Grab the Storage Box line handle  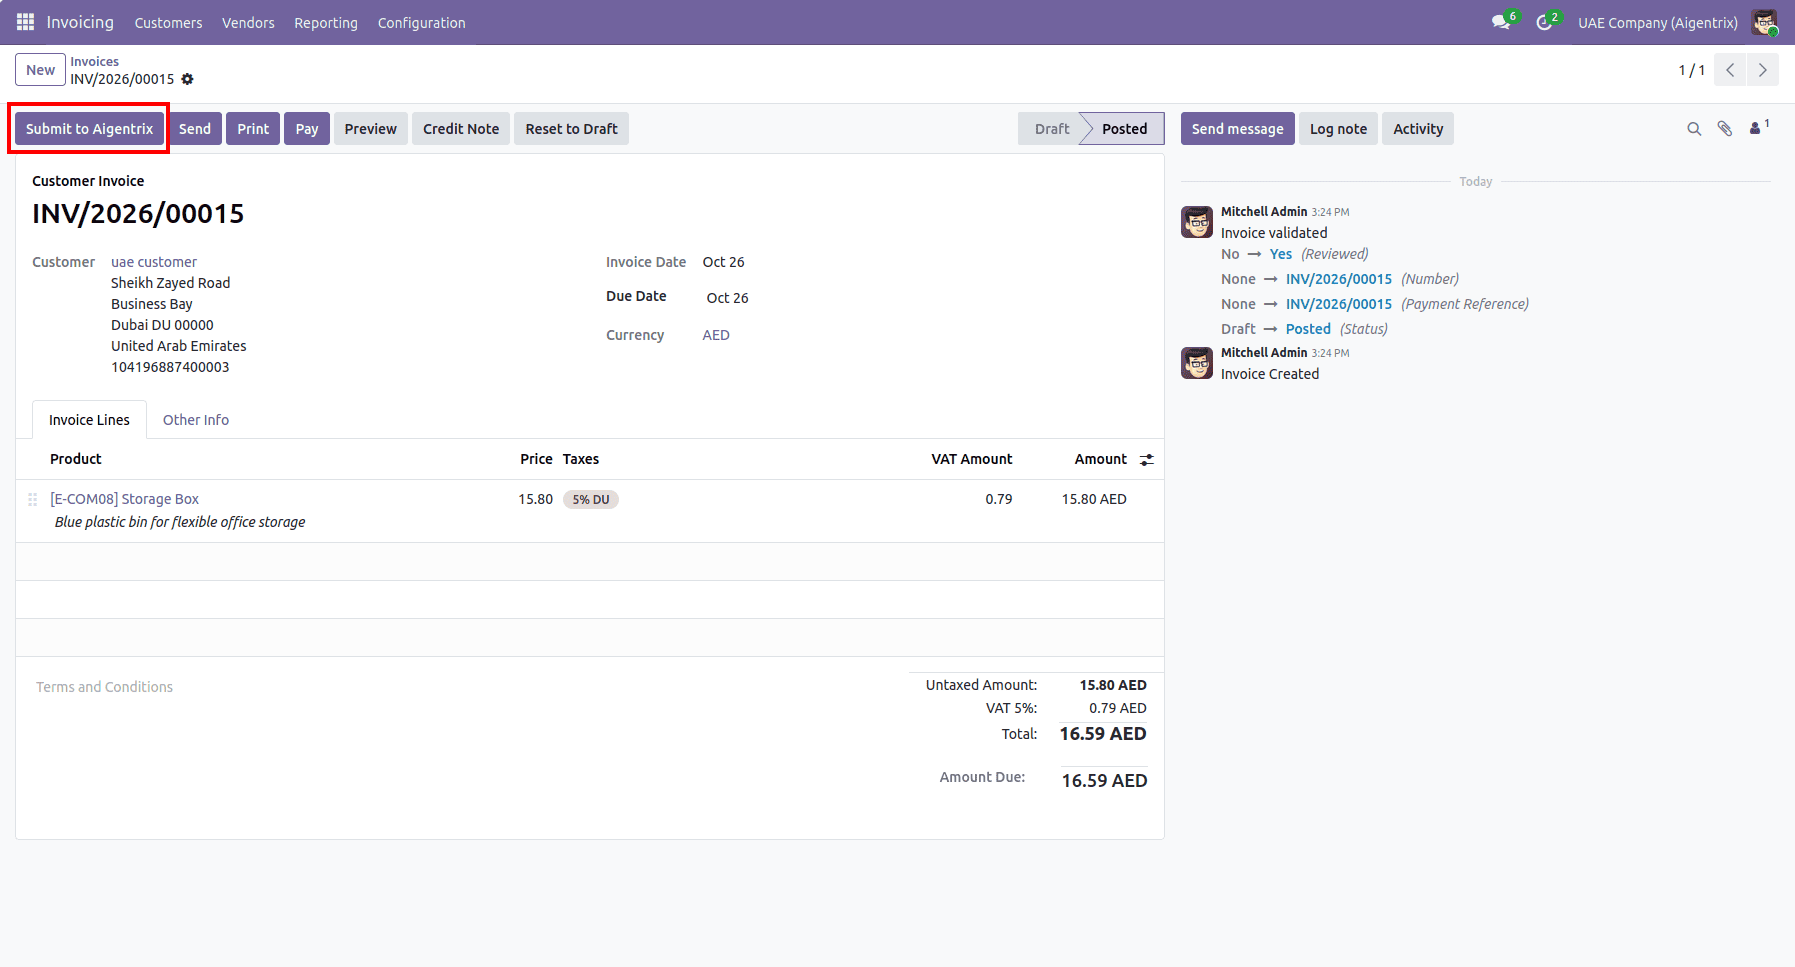coord(33,499)
